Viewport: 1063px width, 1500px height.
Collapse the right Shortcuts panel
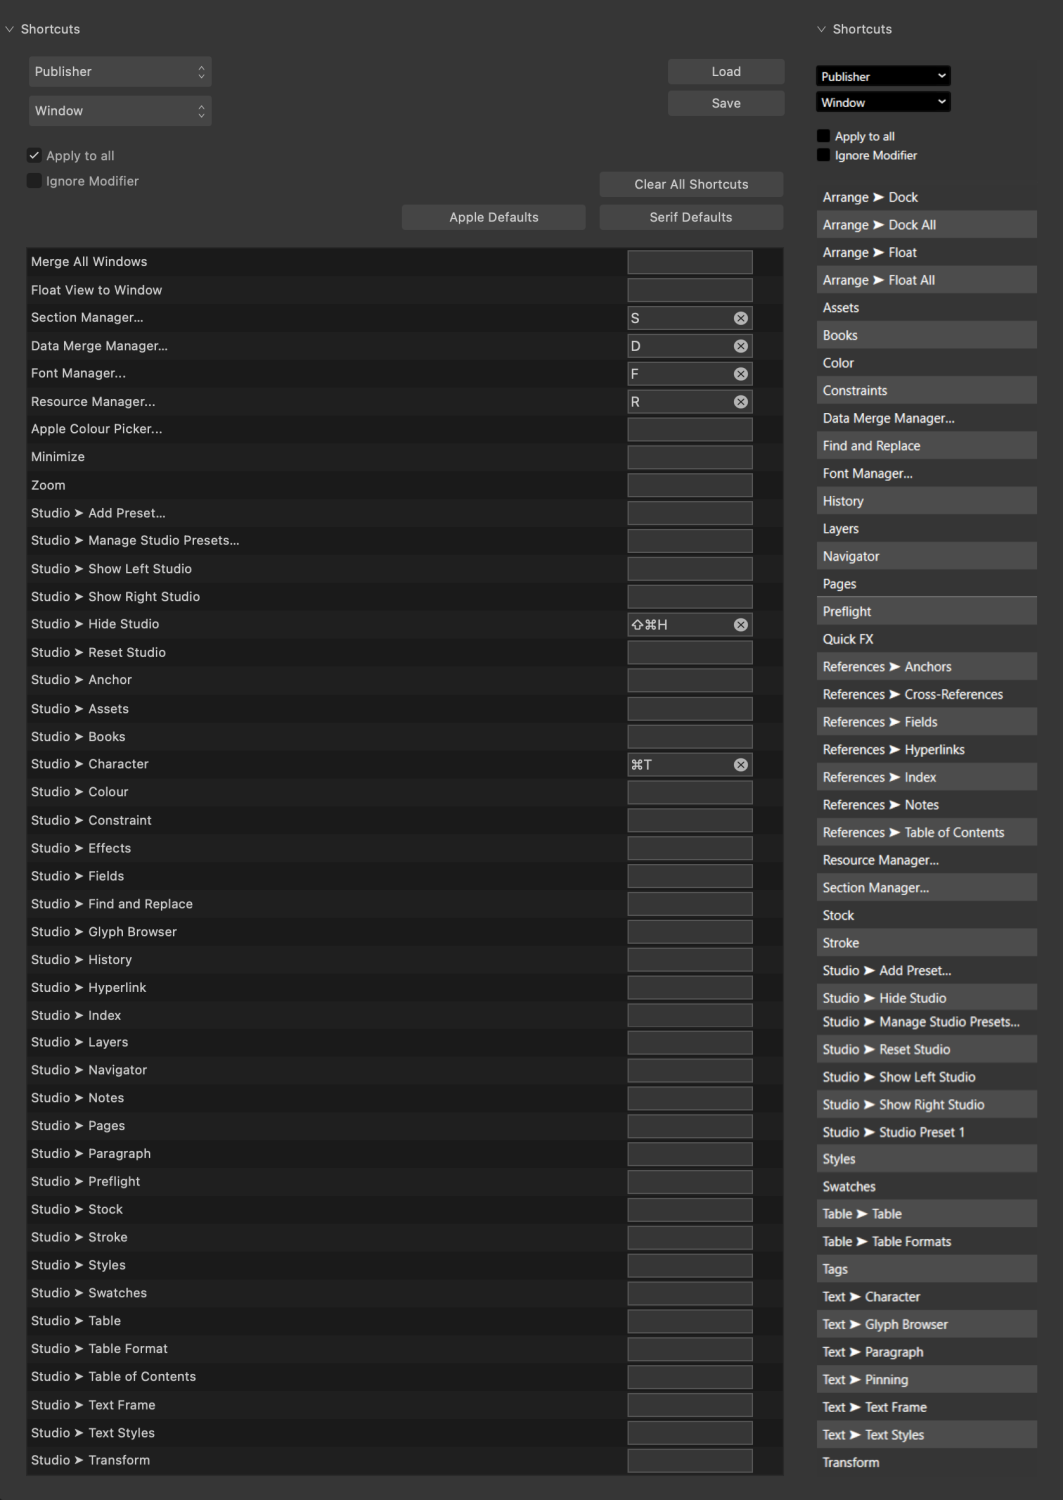pos(822,29)
